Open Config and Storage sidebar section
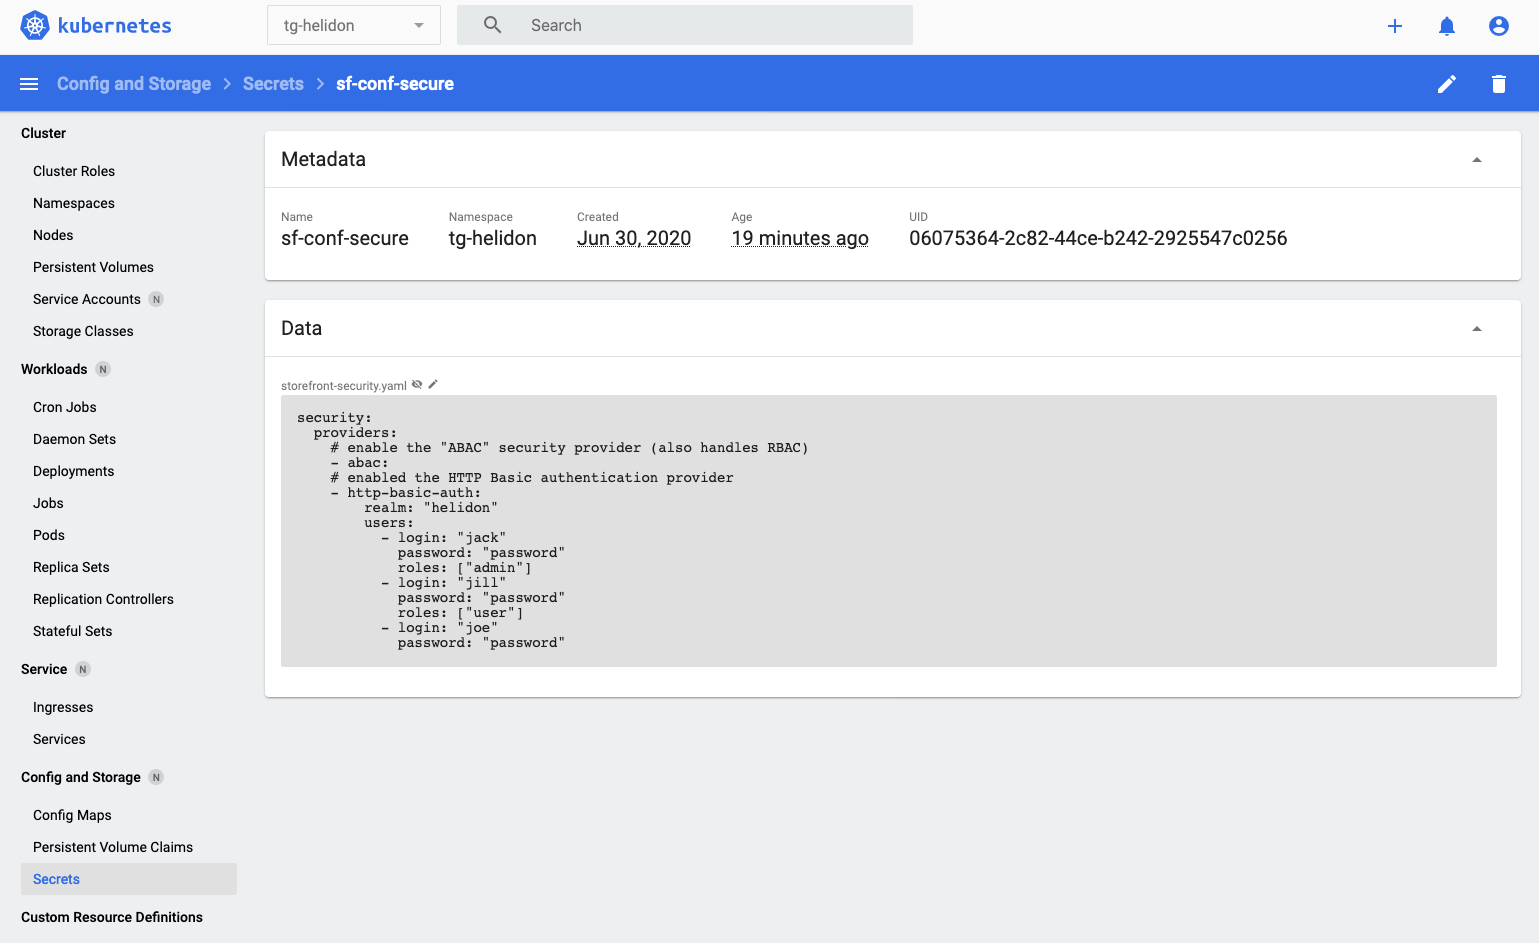 81,777
